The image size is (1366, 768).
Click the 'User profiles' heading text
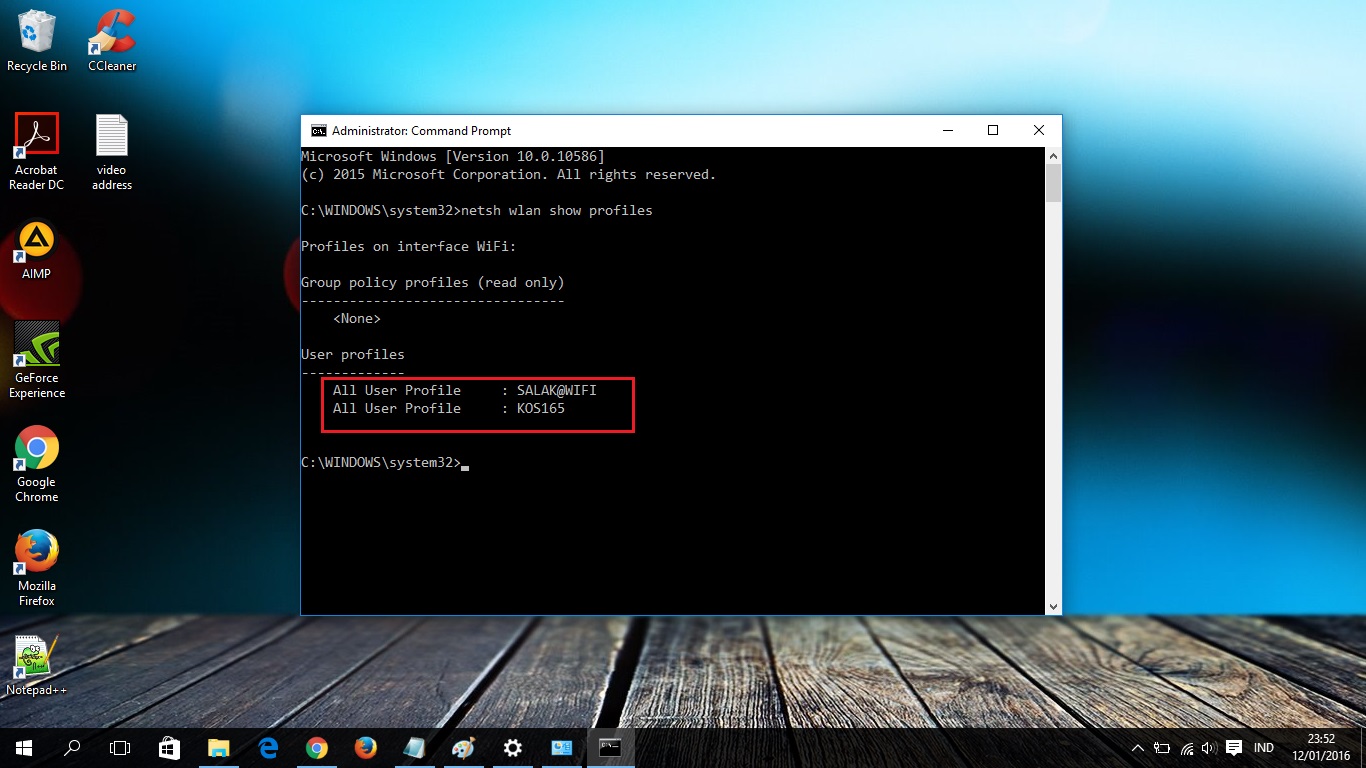(x=353, y=354)
